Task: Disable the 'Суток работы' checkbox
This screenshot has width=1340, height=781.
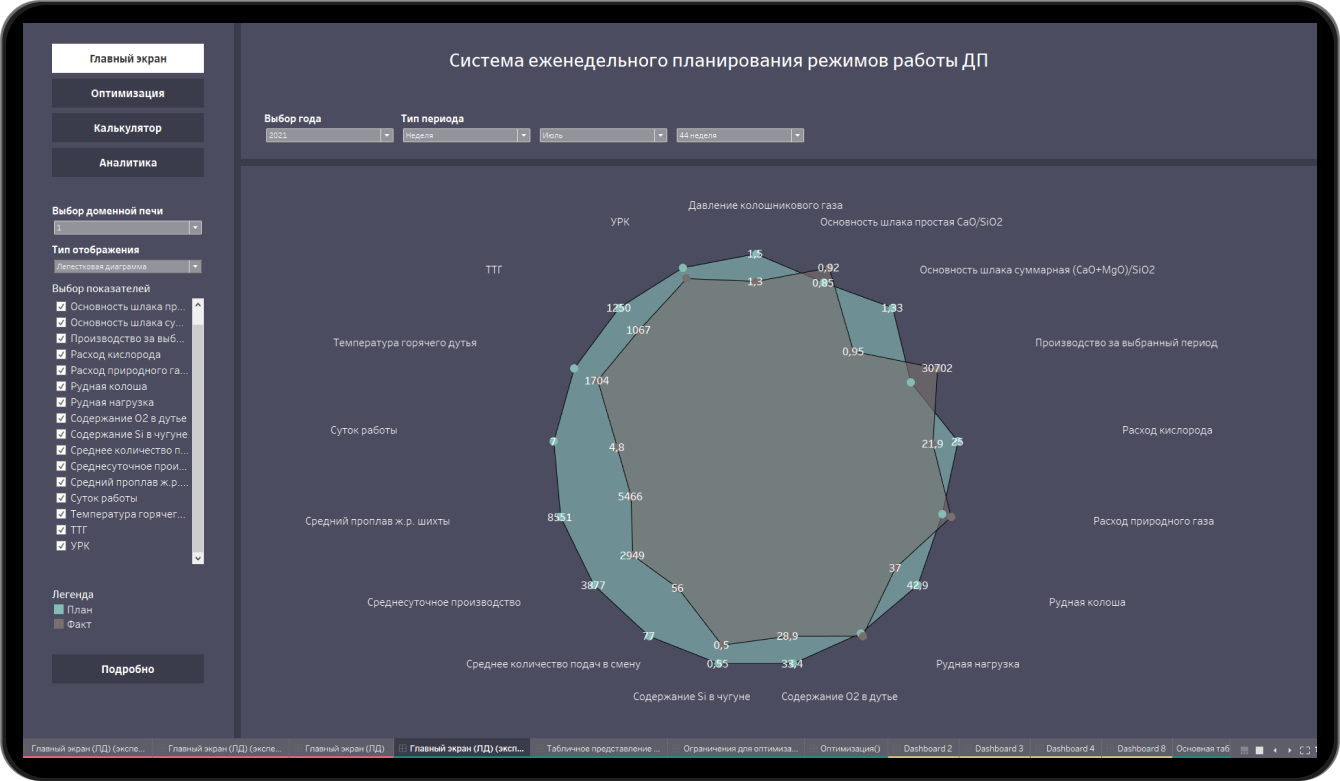Action: (x=61, y=498)
